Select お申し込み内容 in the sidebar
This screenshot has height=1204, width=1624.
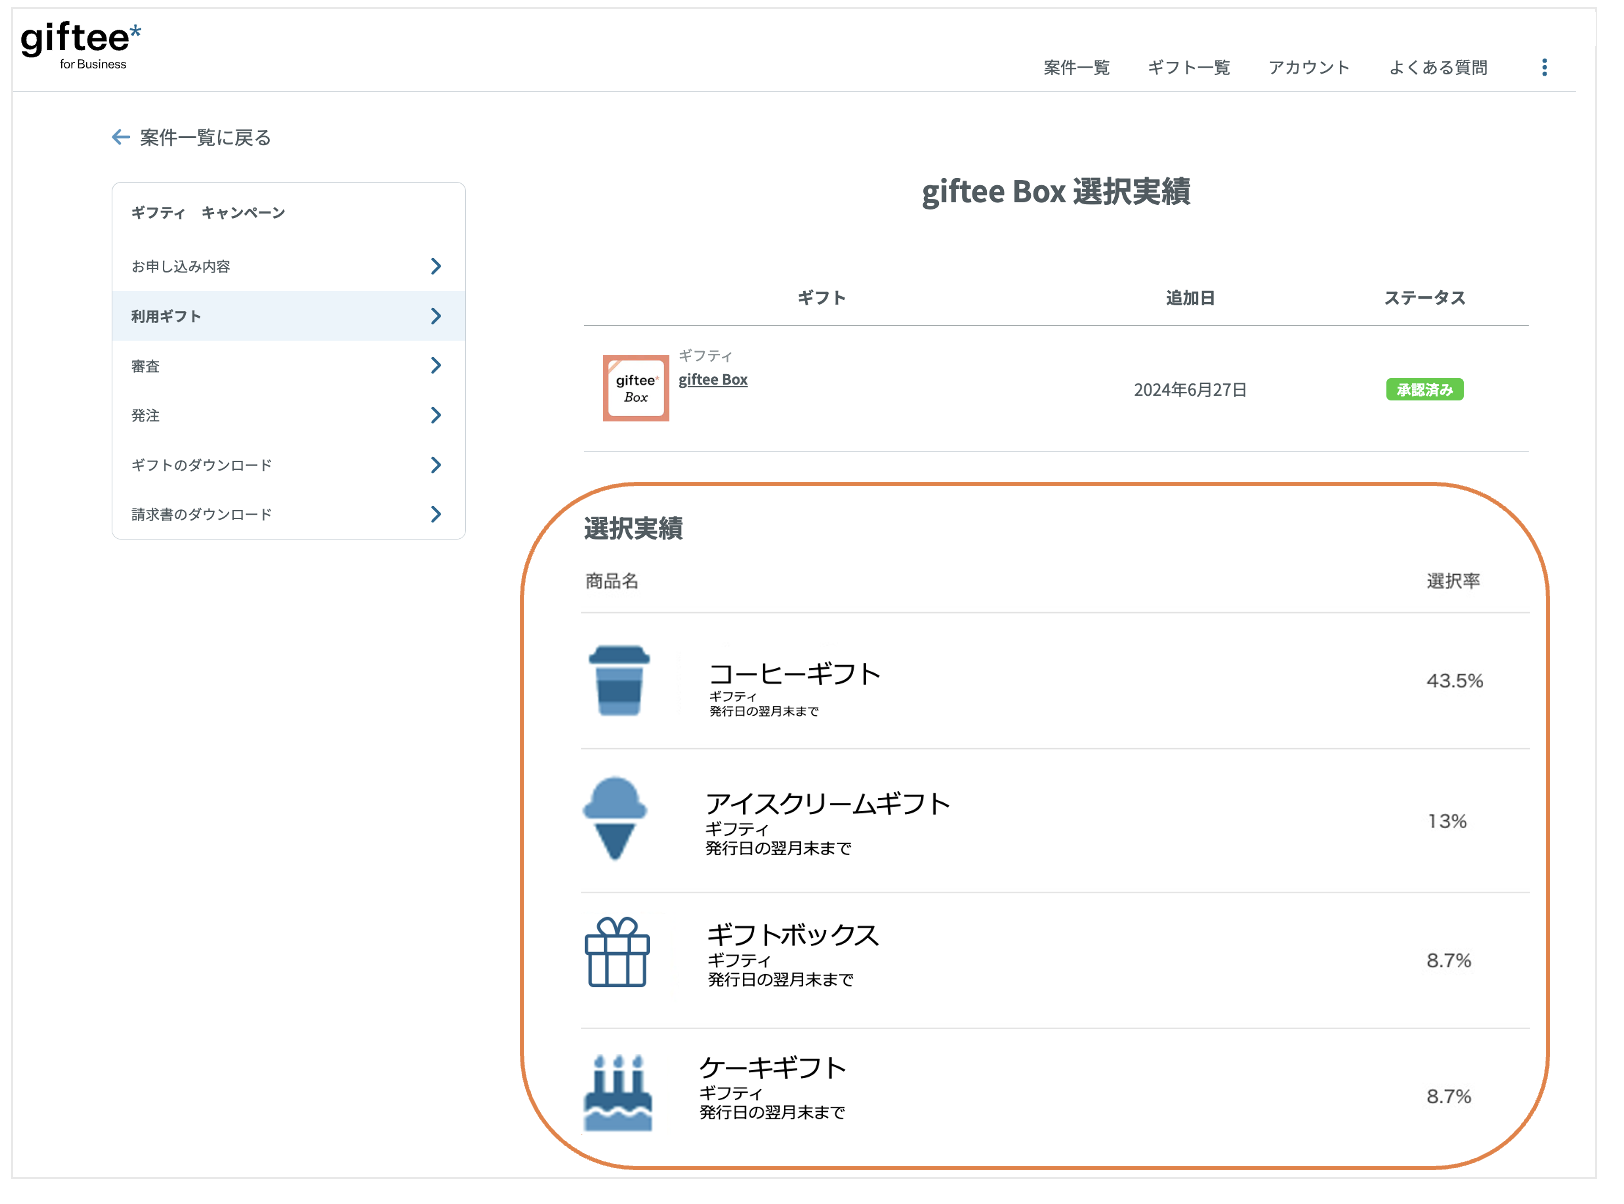289,266
